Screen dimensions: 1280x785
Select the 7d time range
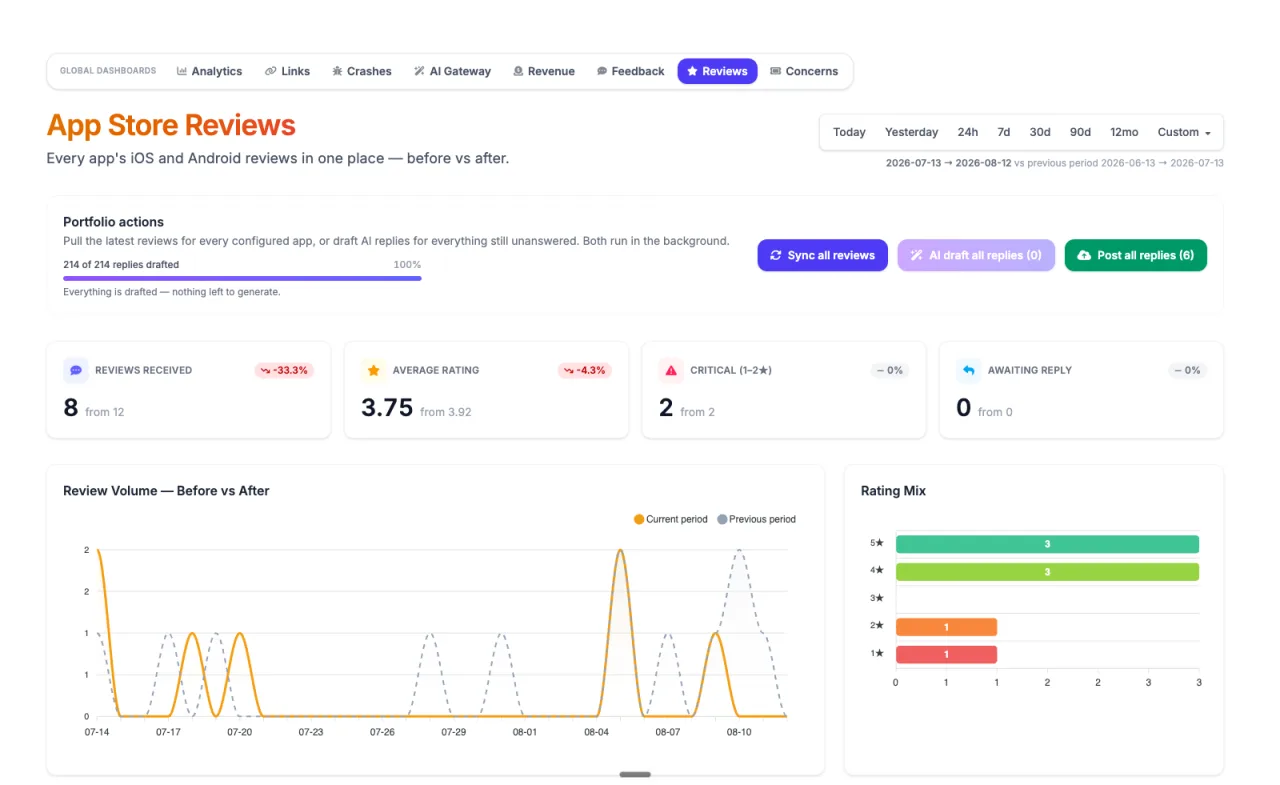[1004, 132]
